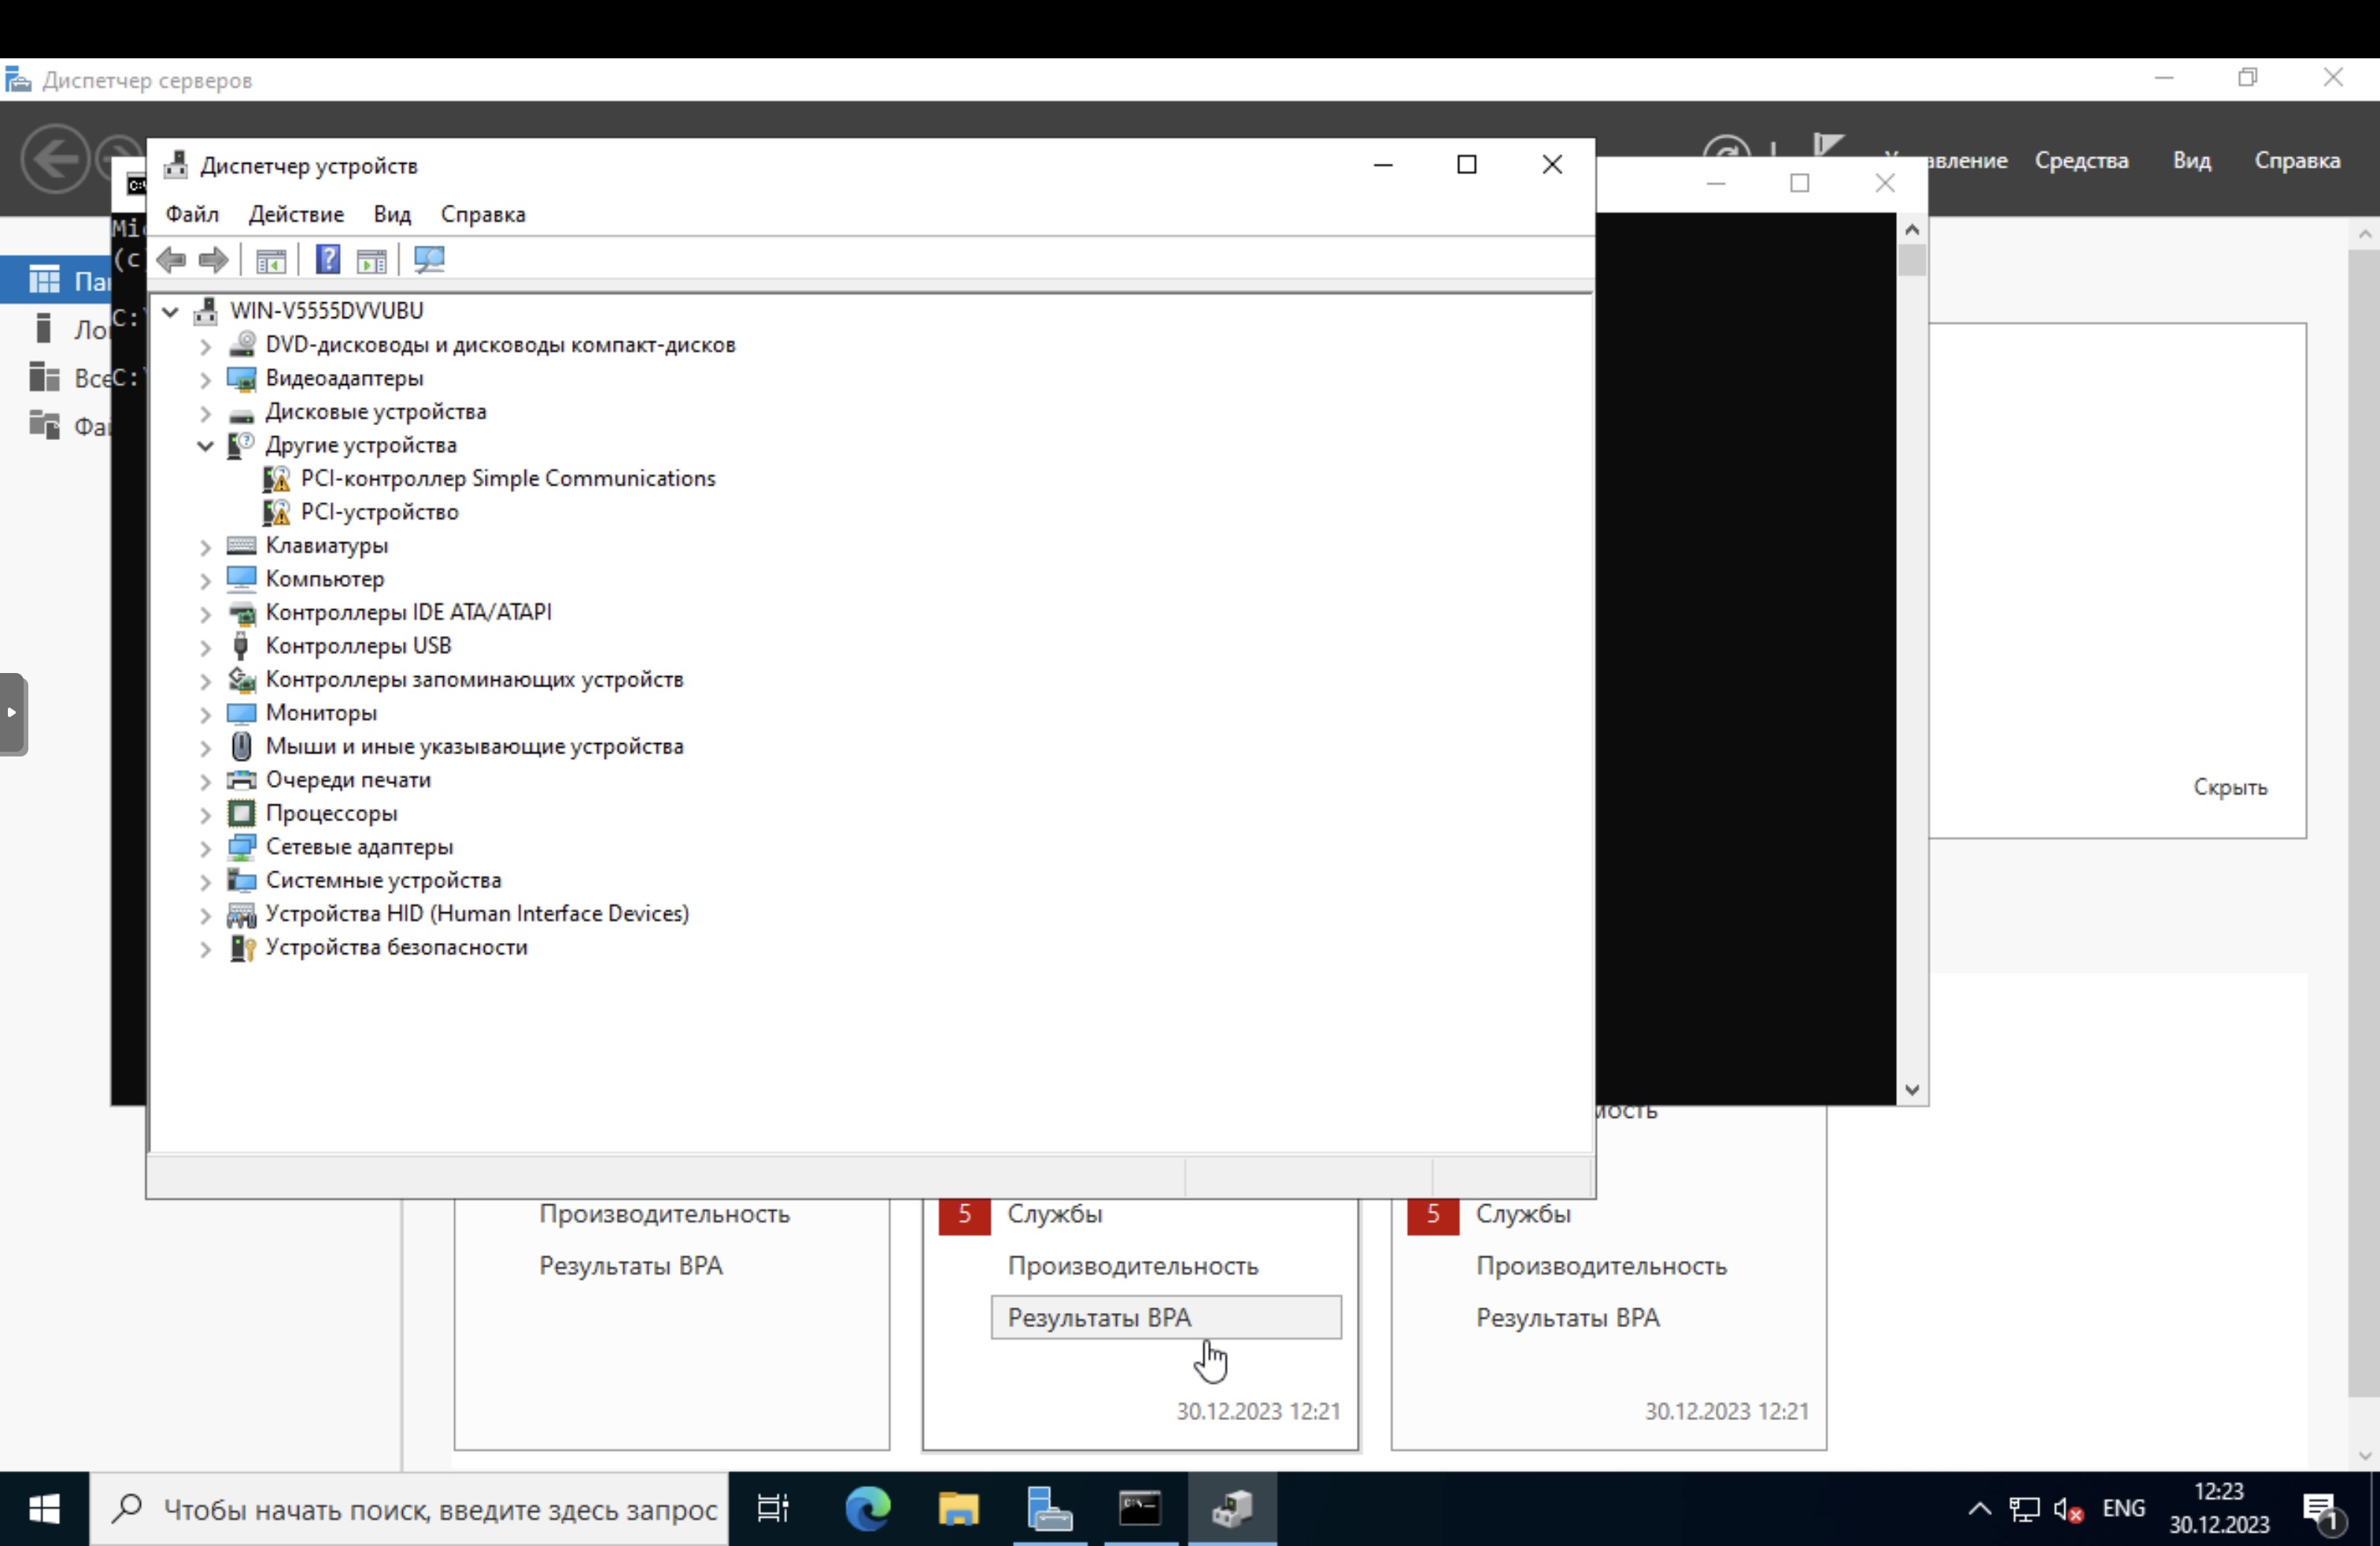Open File Explorer from the taskbar
Viewport: 2380px width, 1546px height.
click(x=958, y=1508)
